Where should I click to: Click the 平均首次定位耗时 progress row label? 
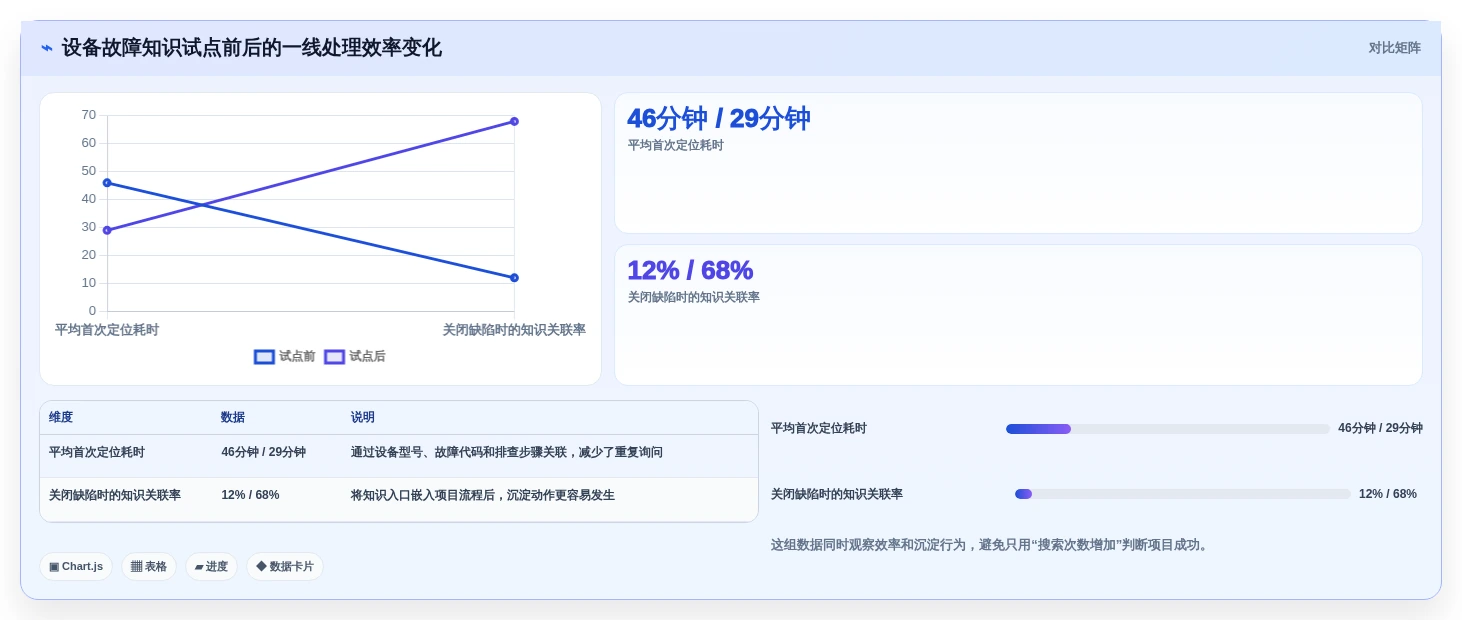pyautogui.click(x=819, y=429)
